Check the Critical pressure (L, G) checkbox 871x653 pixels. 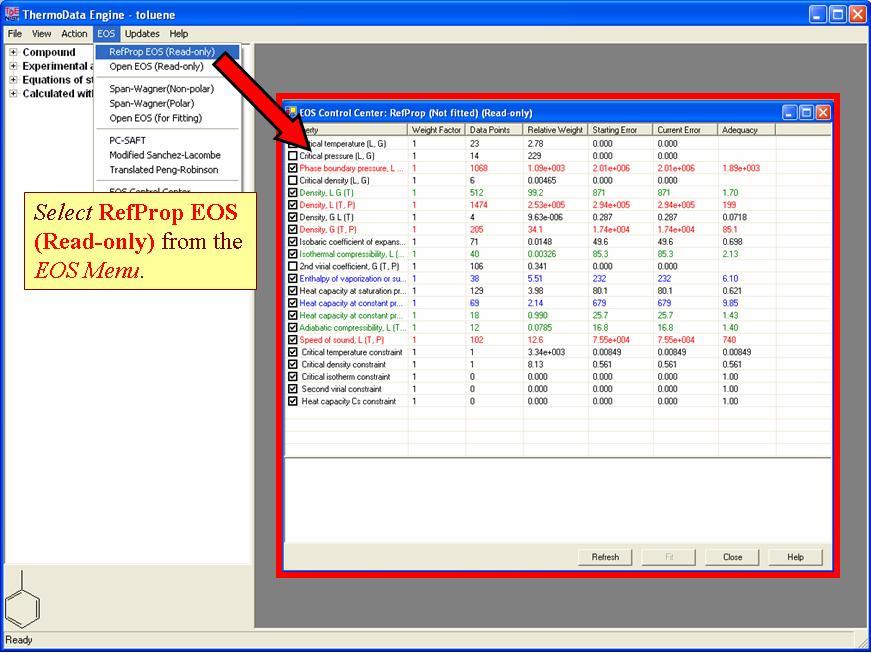tap(293, 156)
